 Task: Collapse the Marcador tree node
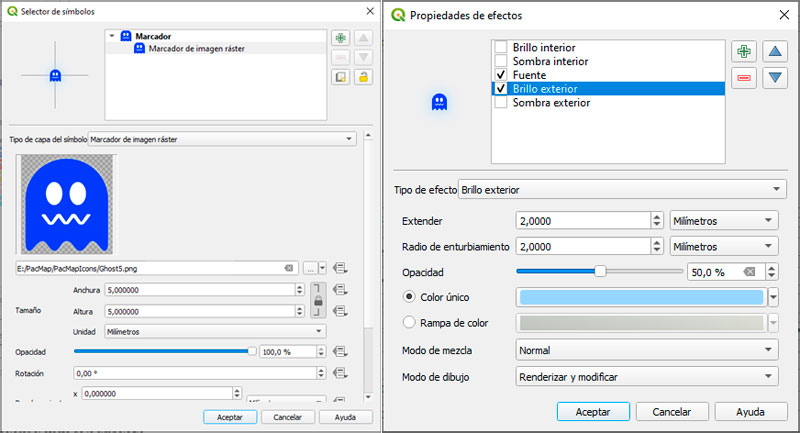pos(112,36)
